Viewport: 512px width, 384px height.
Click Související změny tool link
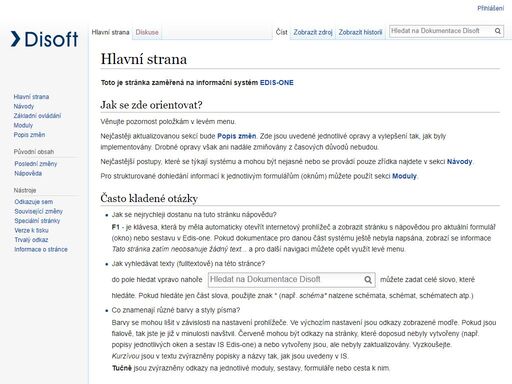pos(39,211)
